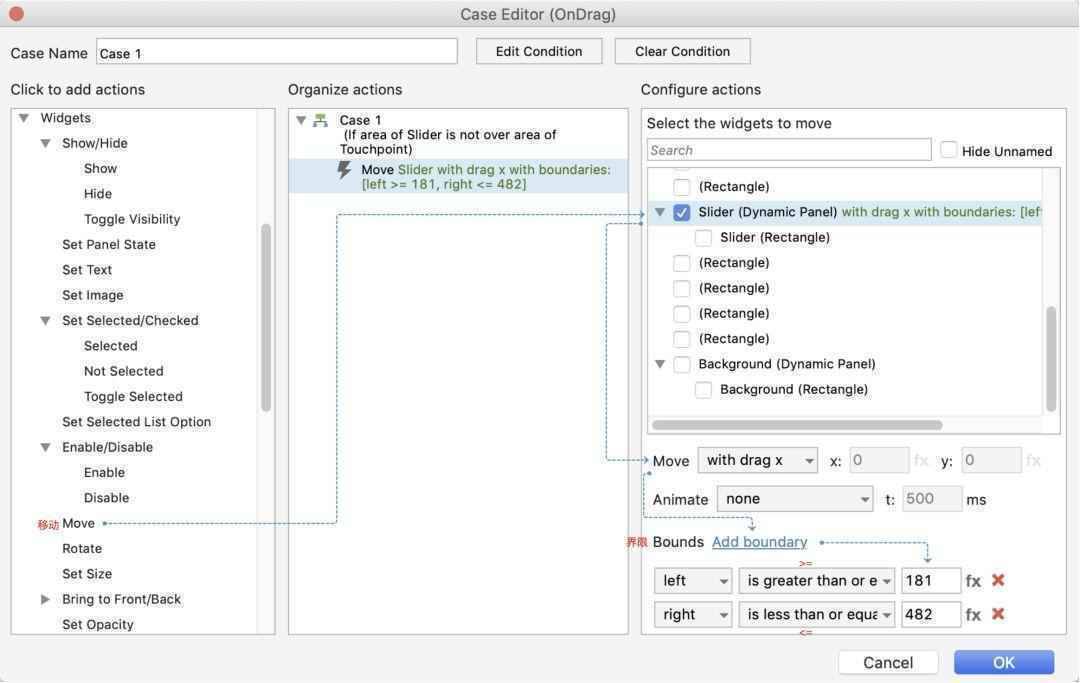Viewport: 1080px width, 683px height.
Task: Add the Toggle Selected action
Action: (x=134, y=397)
